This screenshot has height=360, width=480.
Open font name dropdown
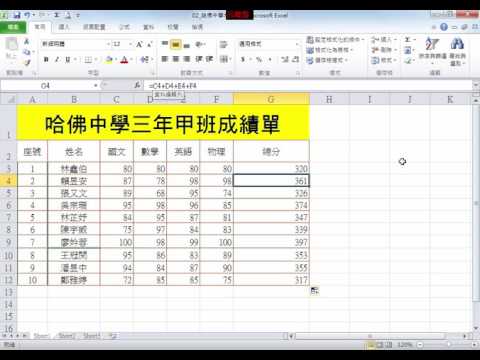pos(108,44)
